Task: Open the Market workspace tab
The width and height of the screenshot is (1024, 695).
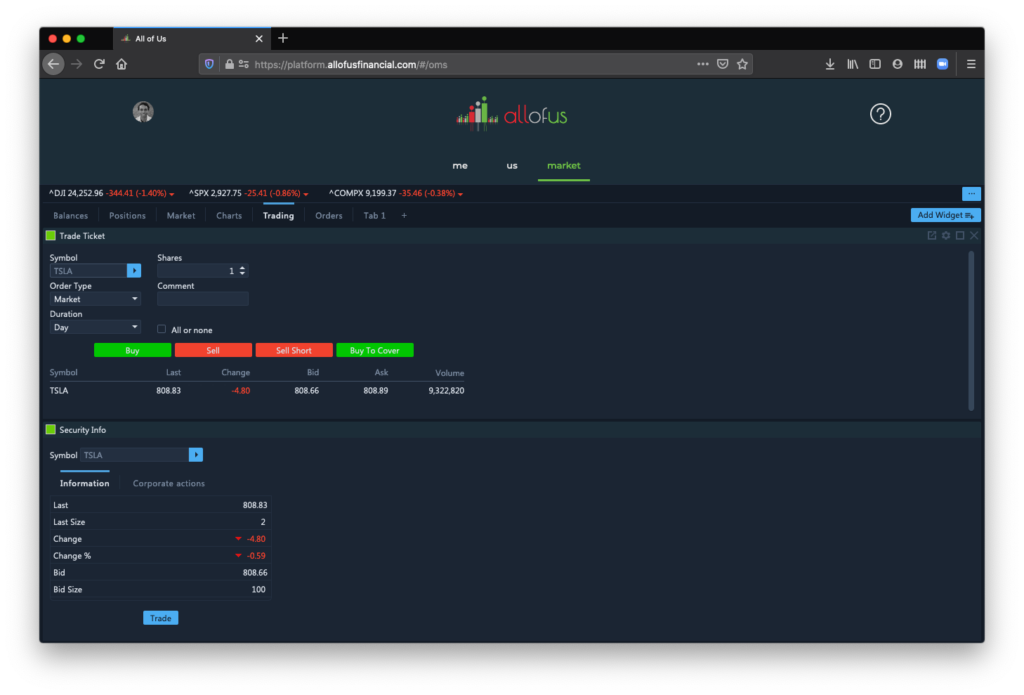Action: point(181,216)
